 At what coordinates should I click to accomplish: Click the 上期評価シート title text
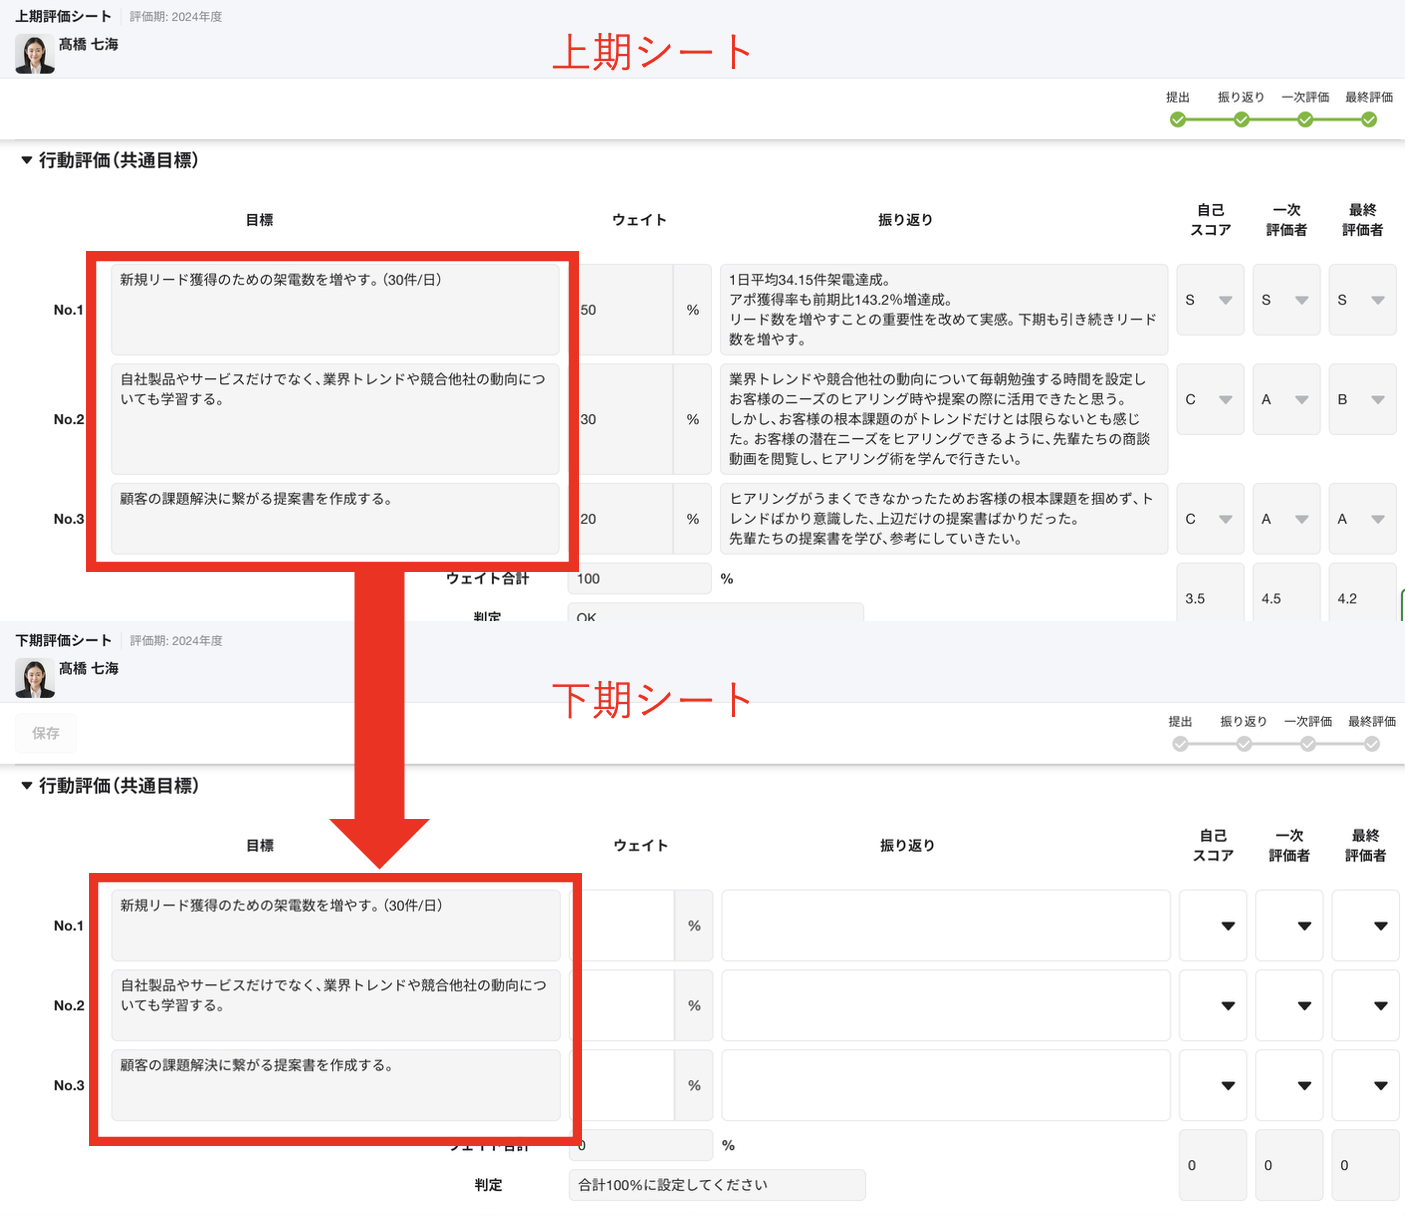[63, 16]
